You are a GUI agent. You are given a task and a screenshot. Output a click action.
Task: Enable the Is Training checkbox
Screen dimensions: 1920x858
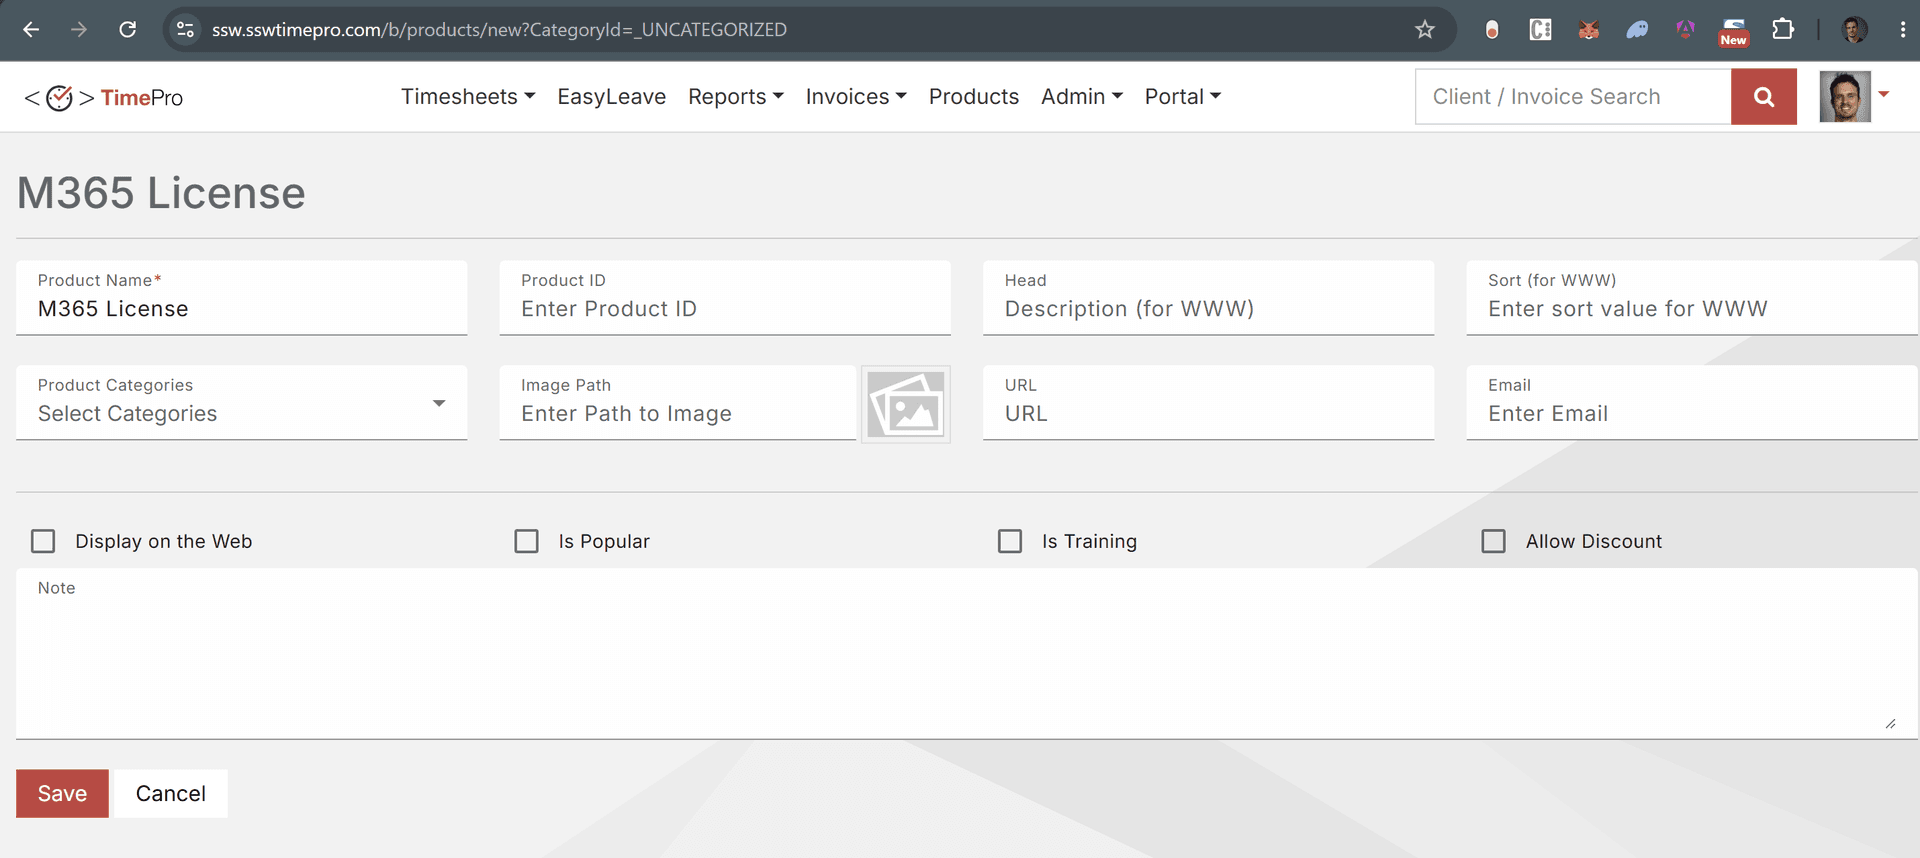(x=1010, y=541)
